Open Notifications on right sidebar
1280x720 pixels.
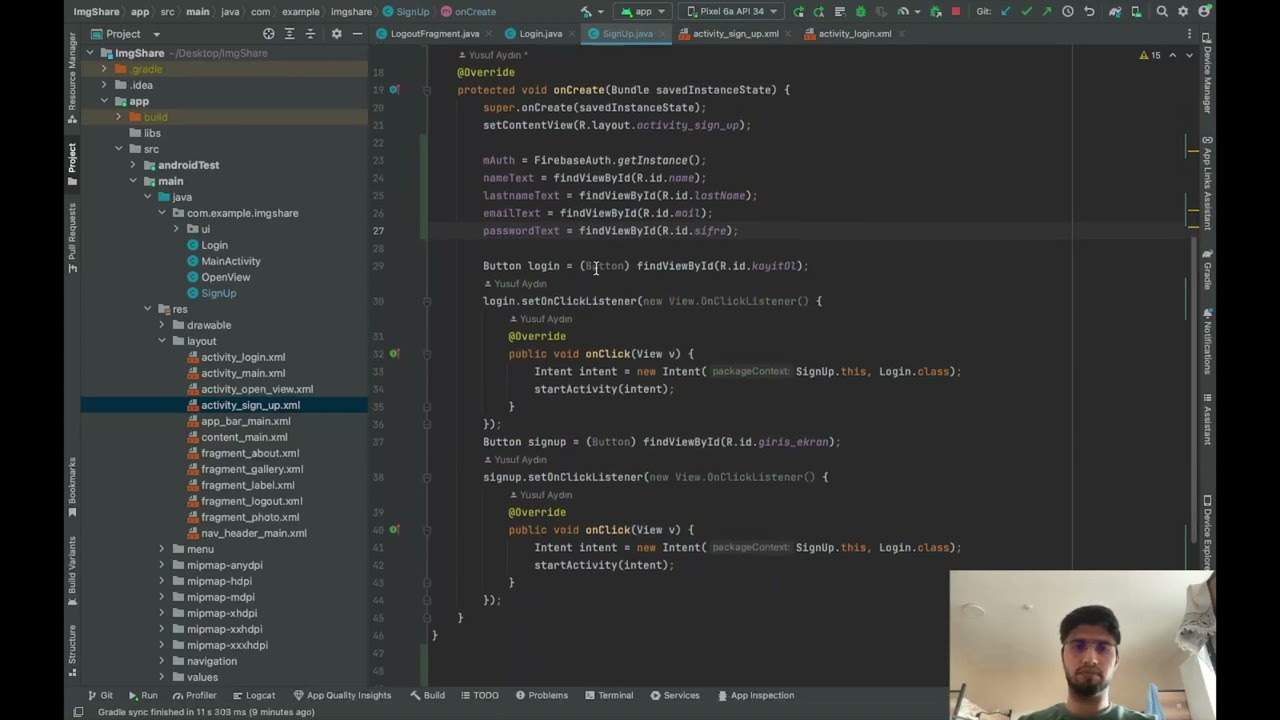pyautogui.click(x=1207, y=341)
